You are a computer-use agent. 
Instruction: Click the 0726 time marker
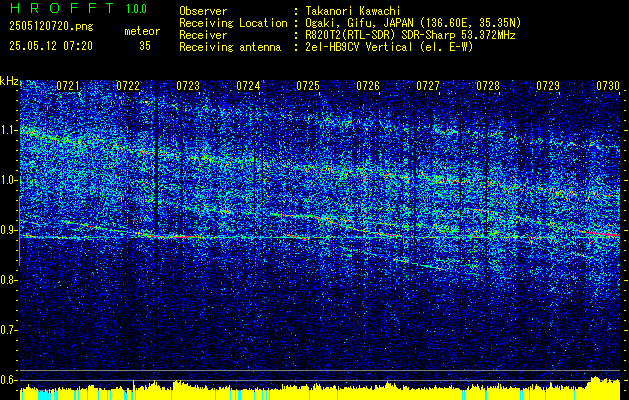tap(368, 86)
